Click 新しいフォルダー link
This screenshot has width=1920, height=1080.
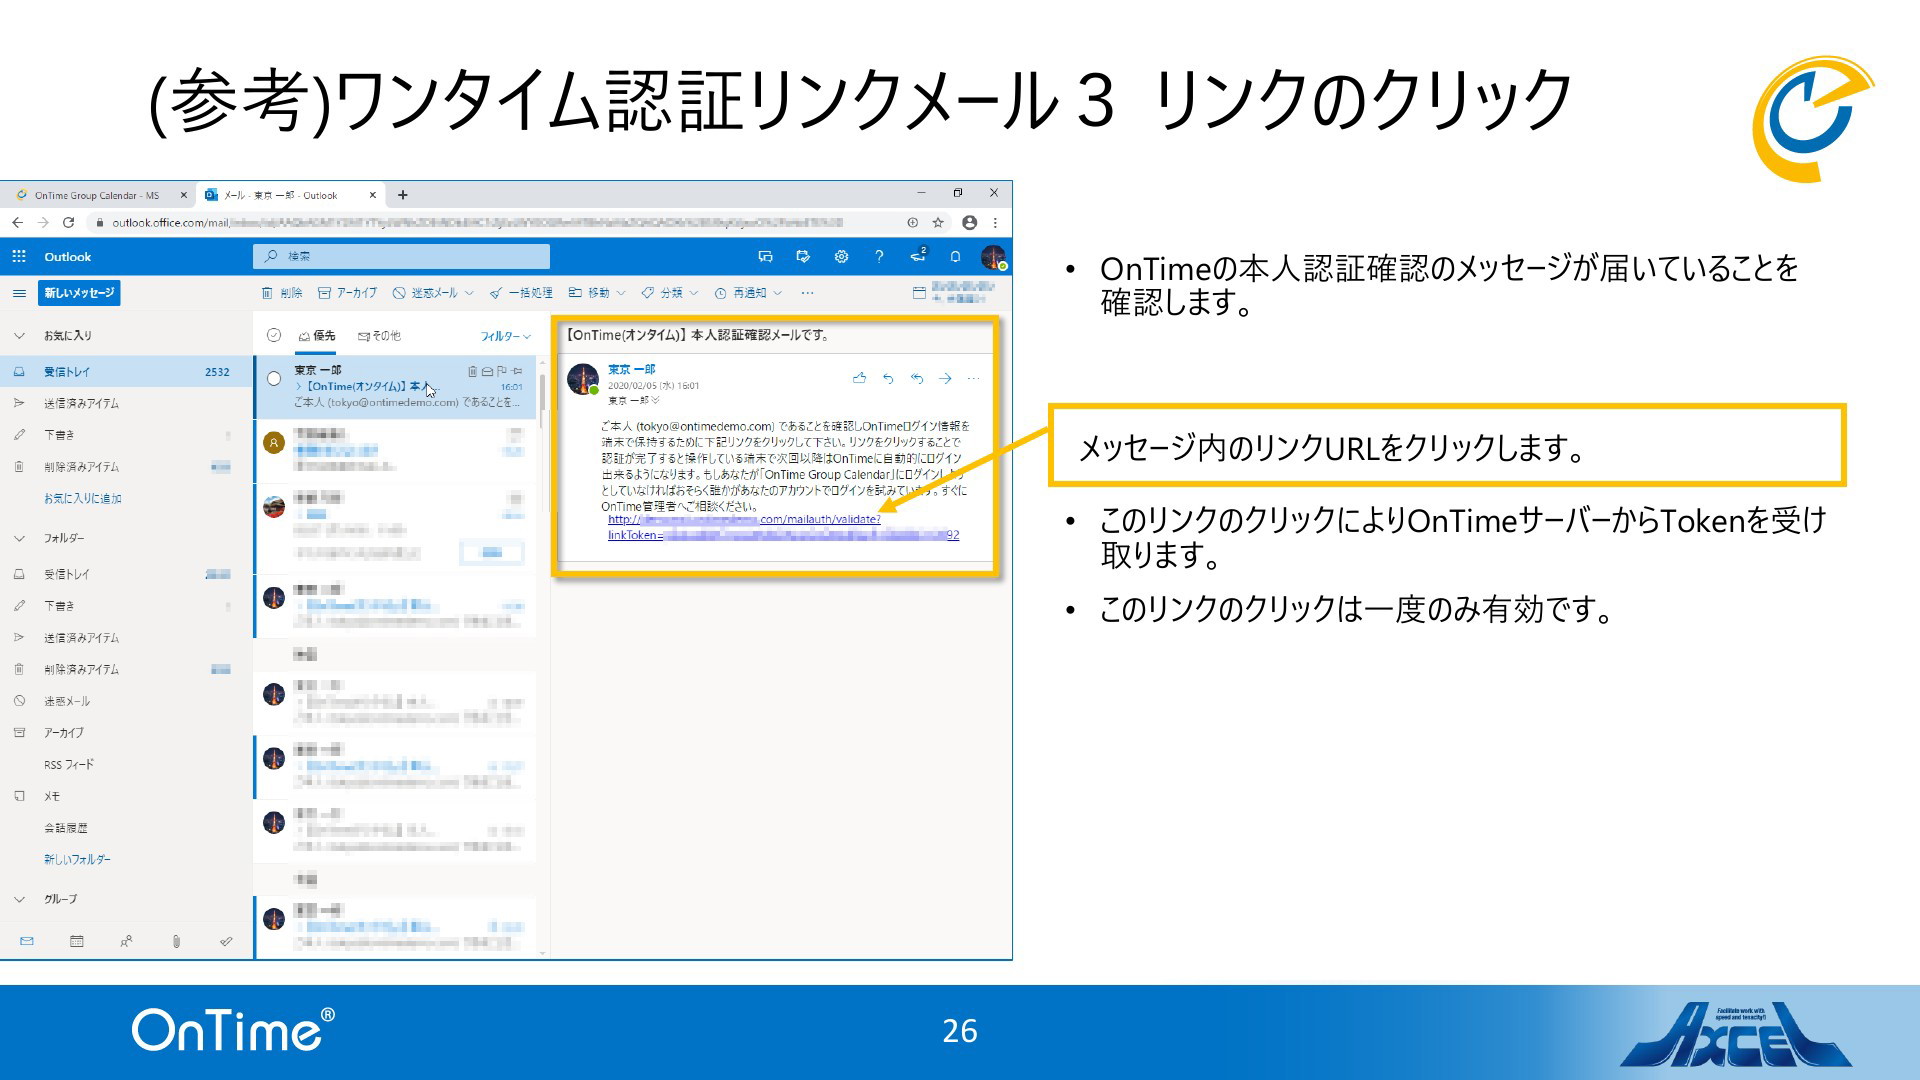tap(77, 859)
